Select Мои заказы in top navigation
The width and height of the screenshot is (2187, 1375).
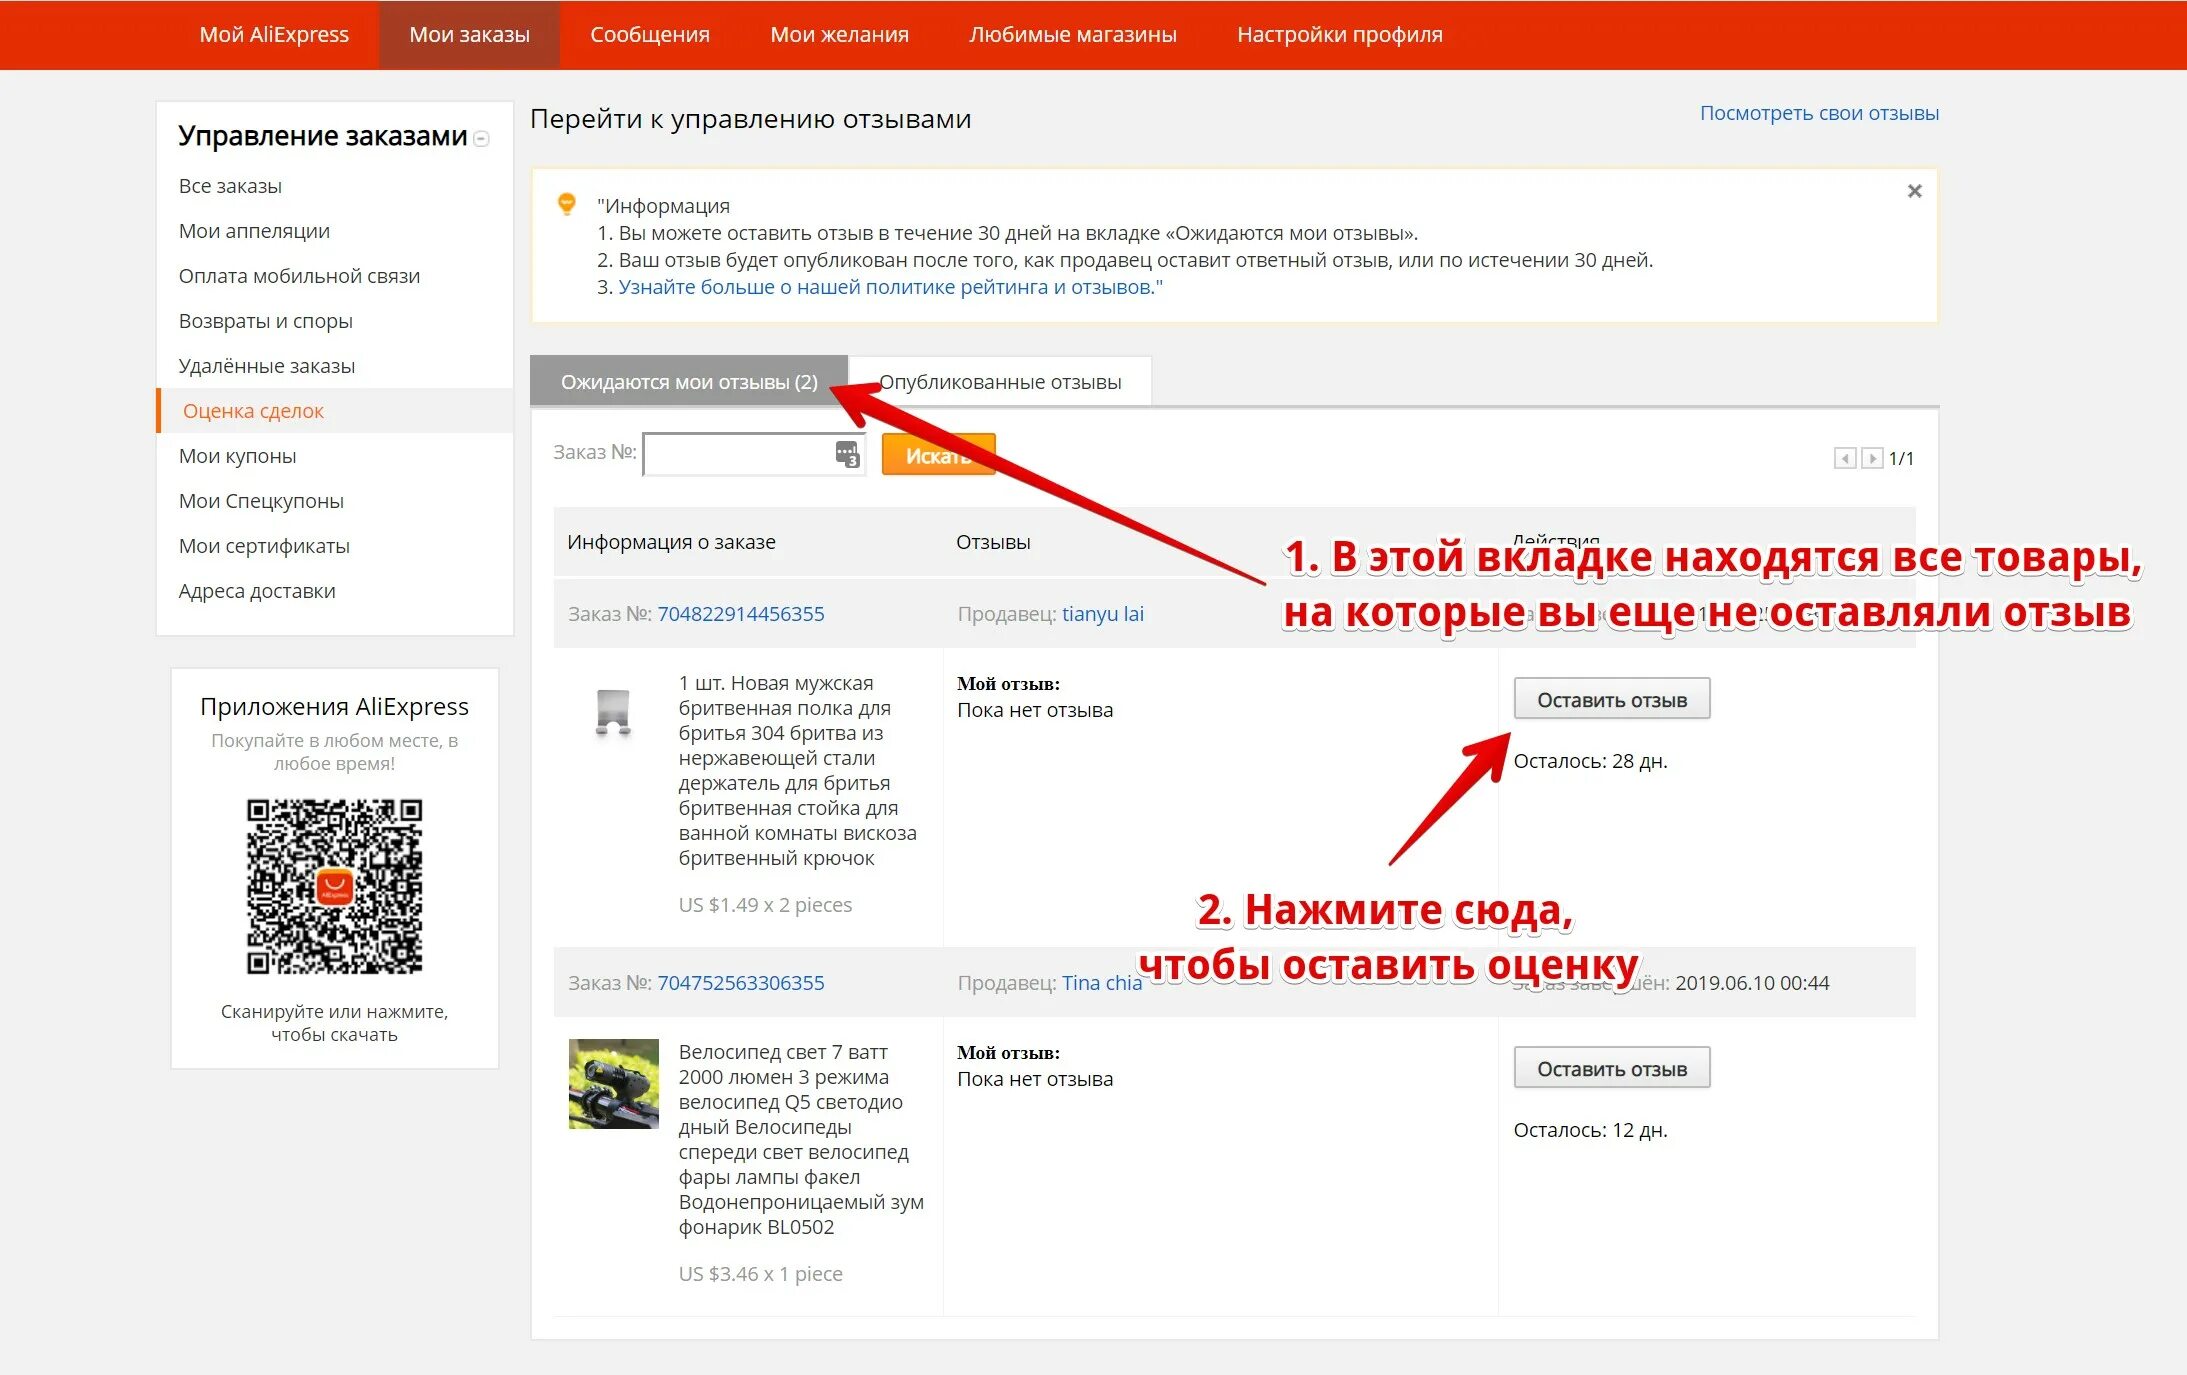pos(469,34)
